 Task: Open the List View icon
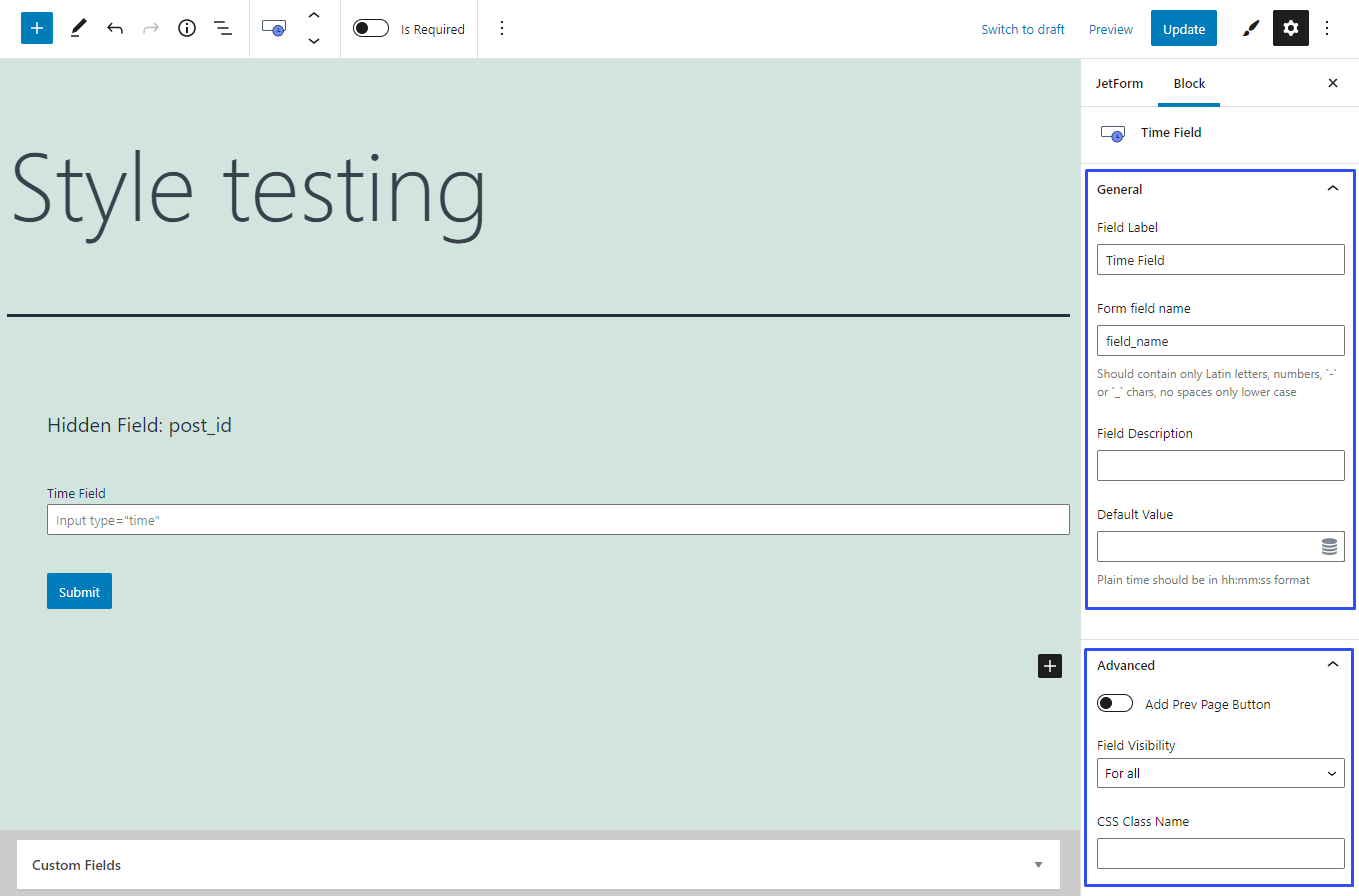(x=223, y=28)
